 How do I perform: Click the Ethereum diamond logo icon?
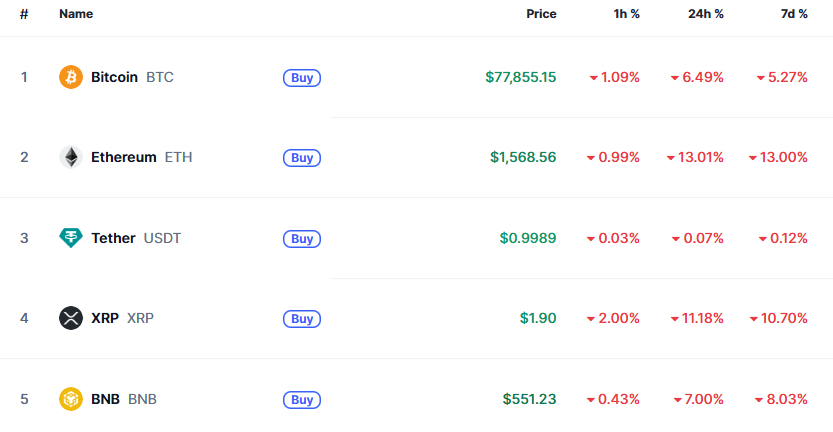point(71,157)
